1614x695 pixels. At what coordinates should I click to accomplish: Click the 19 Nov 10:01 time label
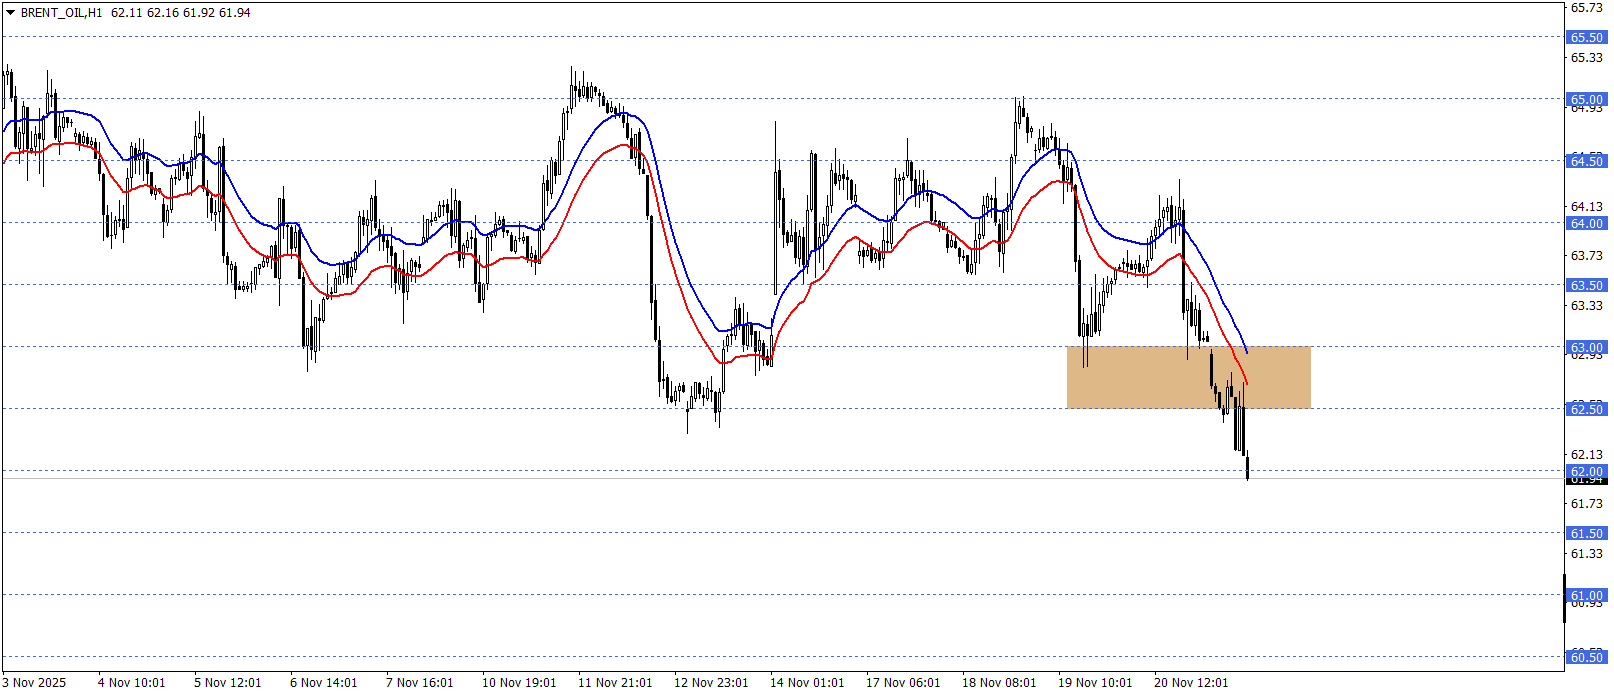click(x=1095, y=683)
